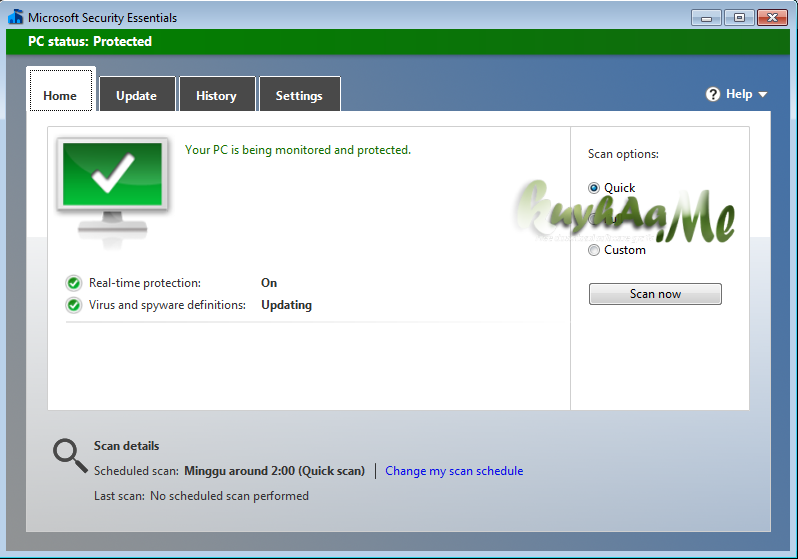Screen dimensions: 798x559
Task: Click 'No scheduled scan performed' text
Action: click(230, 496)
